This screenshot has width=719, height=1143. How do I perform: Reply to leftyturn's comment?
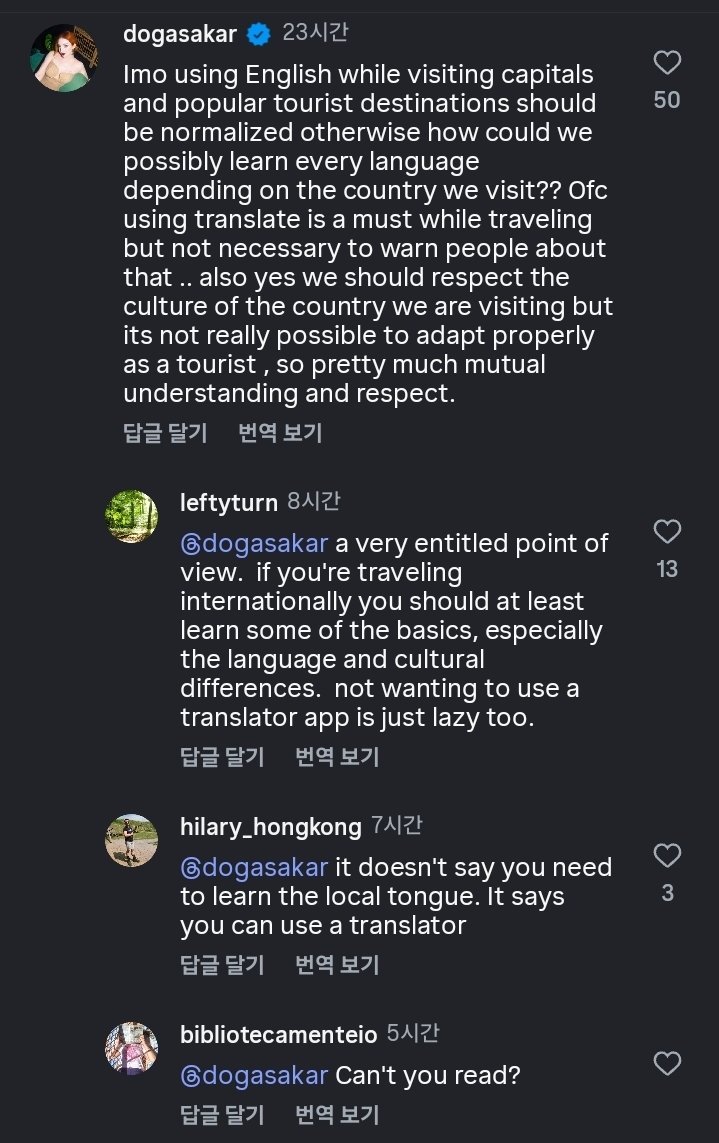coord(222,757)
